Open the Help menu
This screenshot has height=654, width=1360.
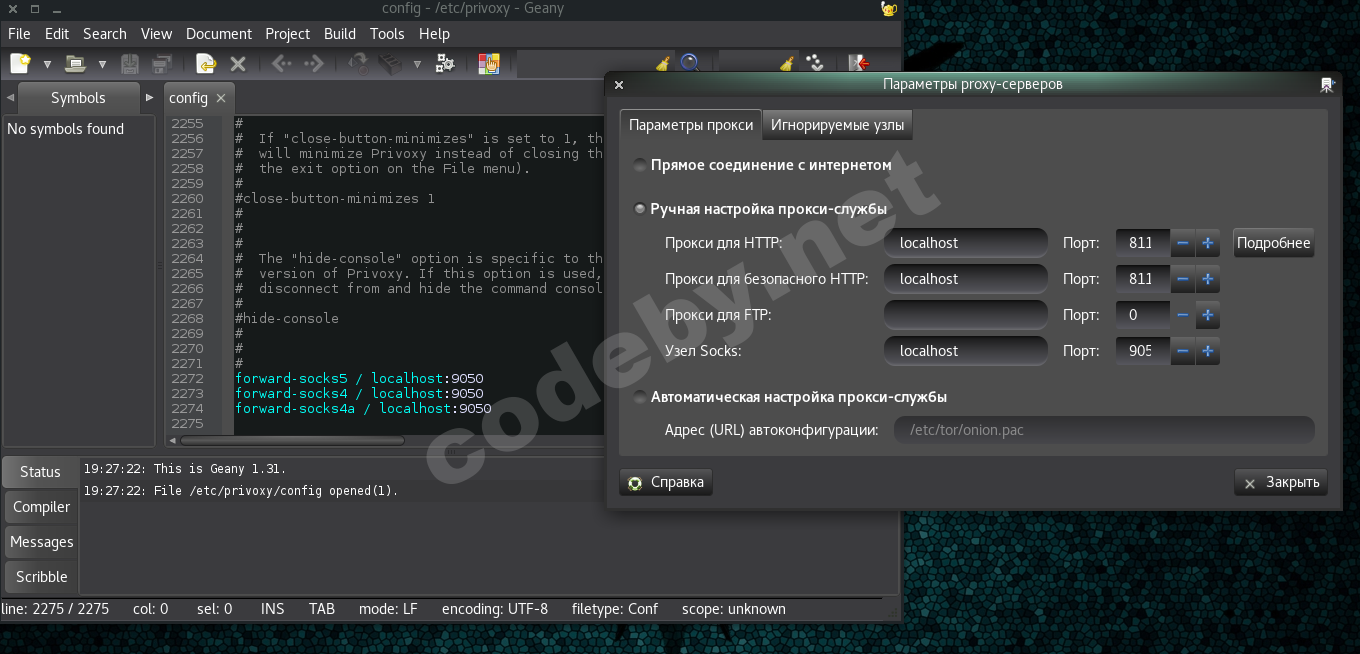click(434, 33)
